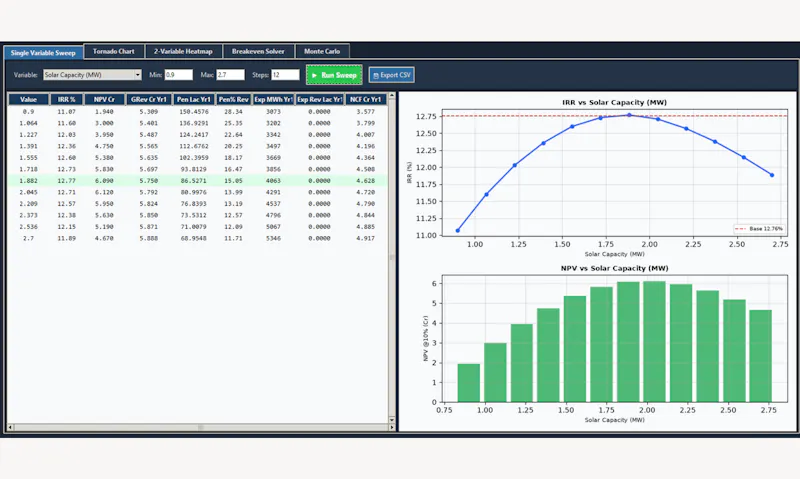Select the 0.9 value row
Viewport: 800px width, 479px height.
(x=197, y=112)
